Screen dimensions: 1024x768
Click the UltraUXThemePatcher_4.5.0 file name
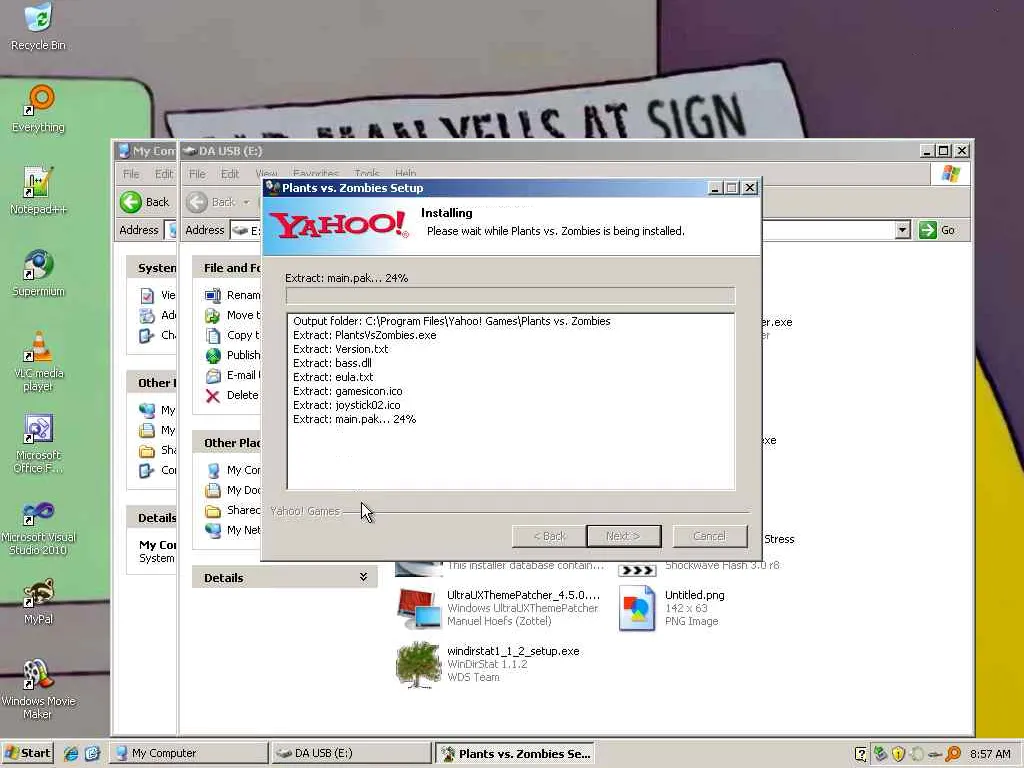point(523,595)
